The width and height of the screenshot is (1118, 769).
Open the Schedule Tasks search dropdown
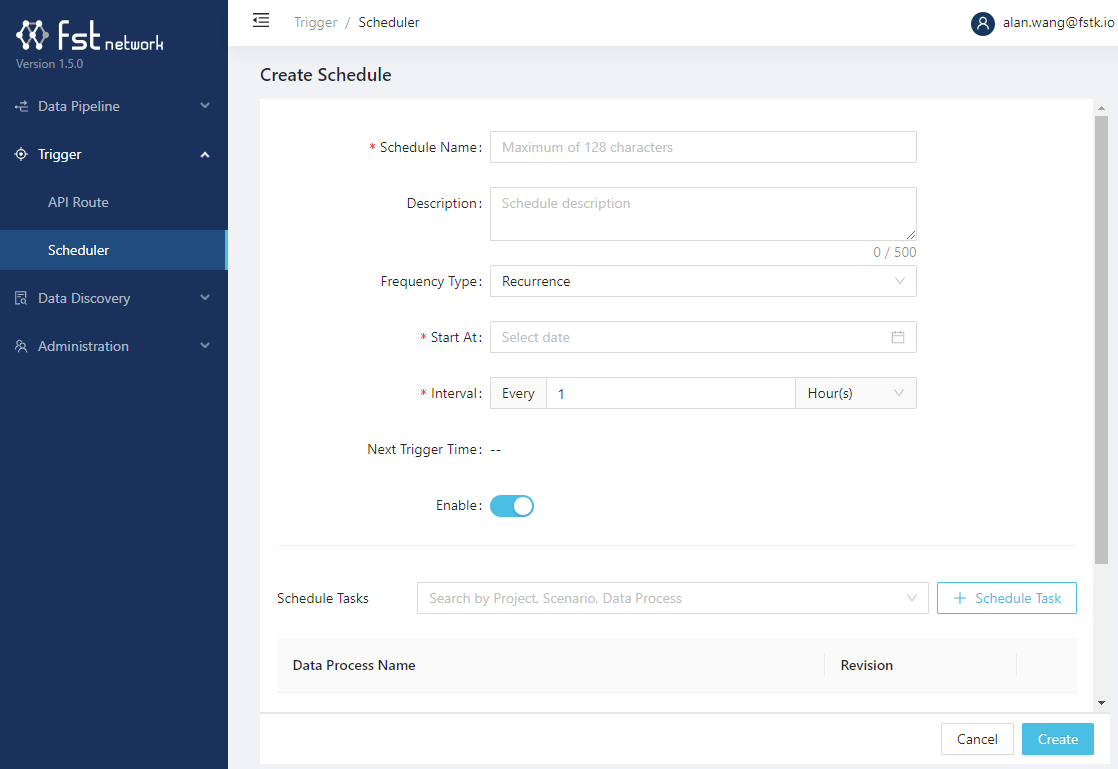(672, 599)
